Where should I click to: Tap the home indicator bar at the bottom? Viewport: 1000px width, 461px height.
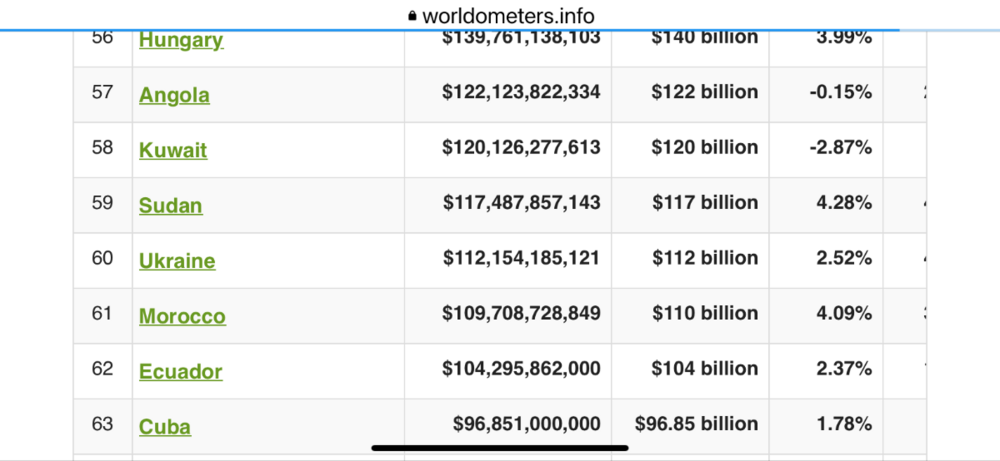[500, 448]
